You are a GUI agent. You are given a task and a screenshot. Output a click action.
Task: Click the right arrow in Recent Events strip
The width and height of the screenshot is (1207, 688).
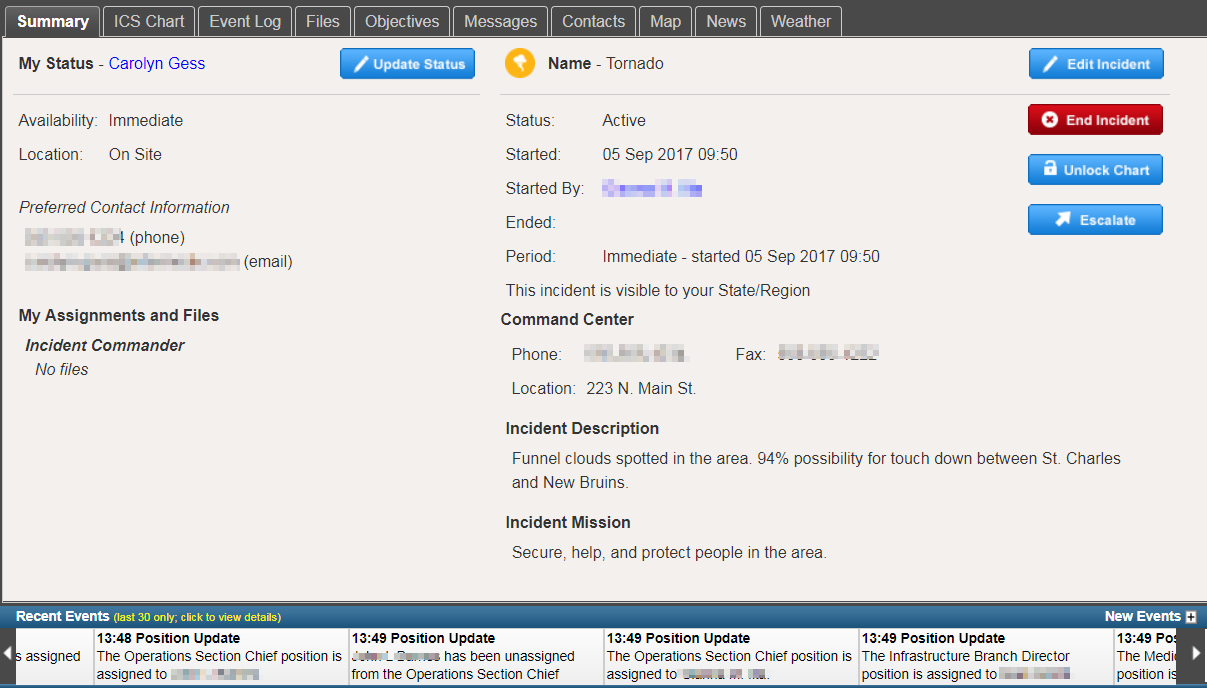(1196, 653)
